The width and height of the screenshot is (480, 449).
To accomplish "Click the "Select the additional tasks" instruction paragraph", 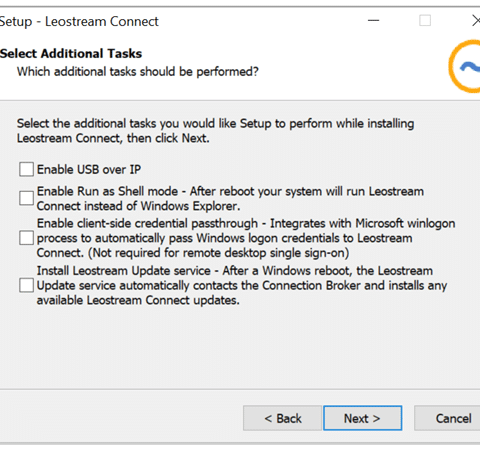I will (215, 131).
